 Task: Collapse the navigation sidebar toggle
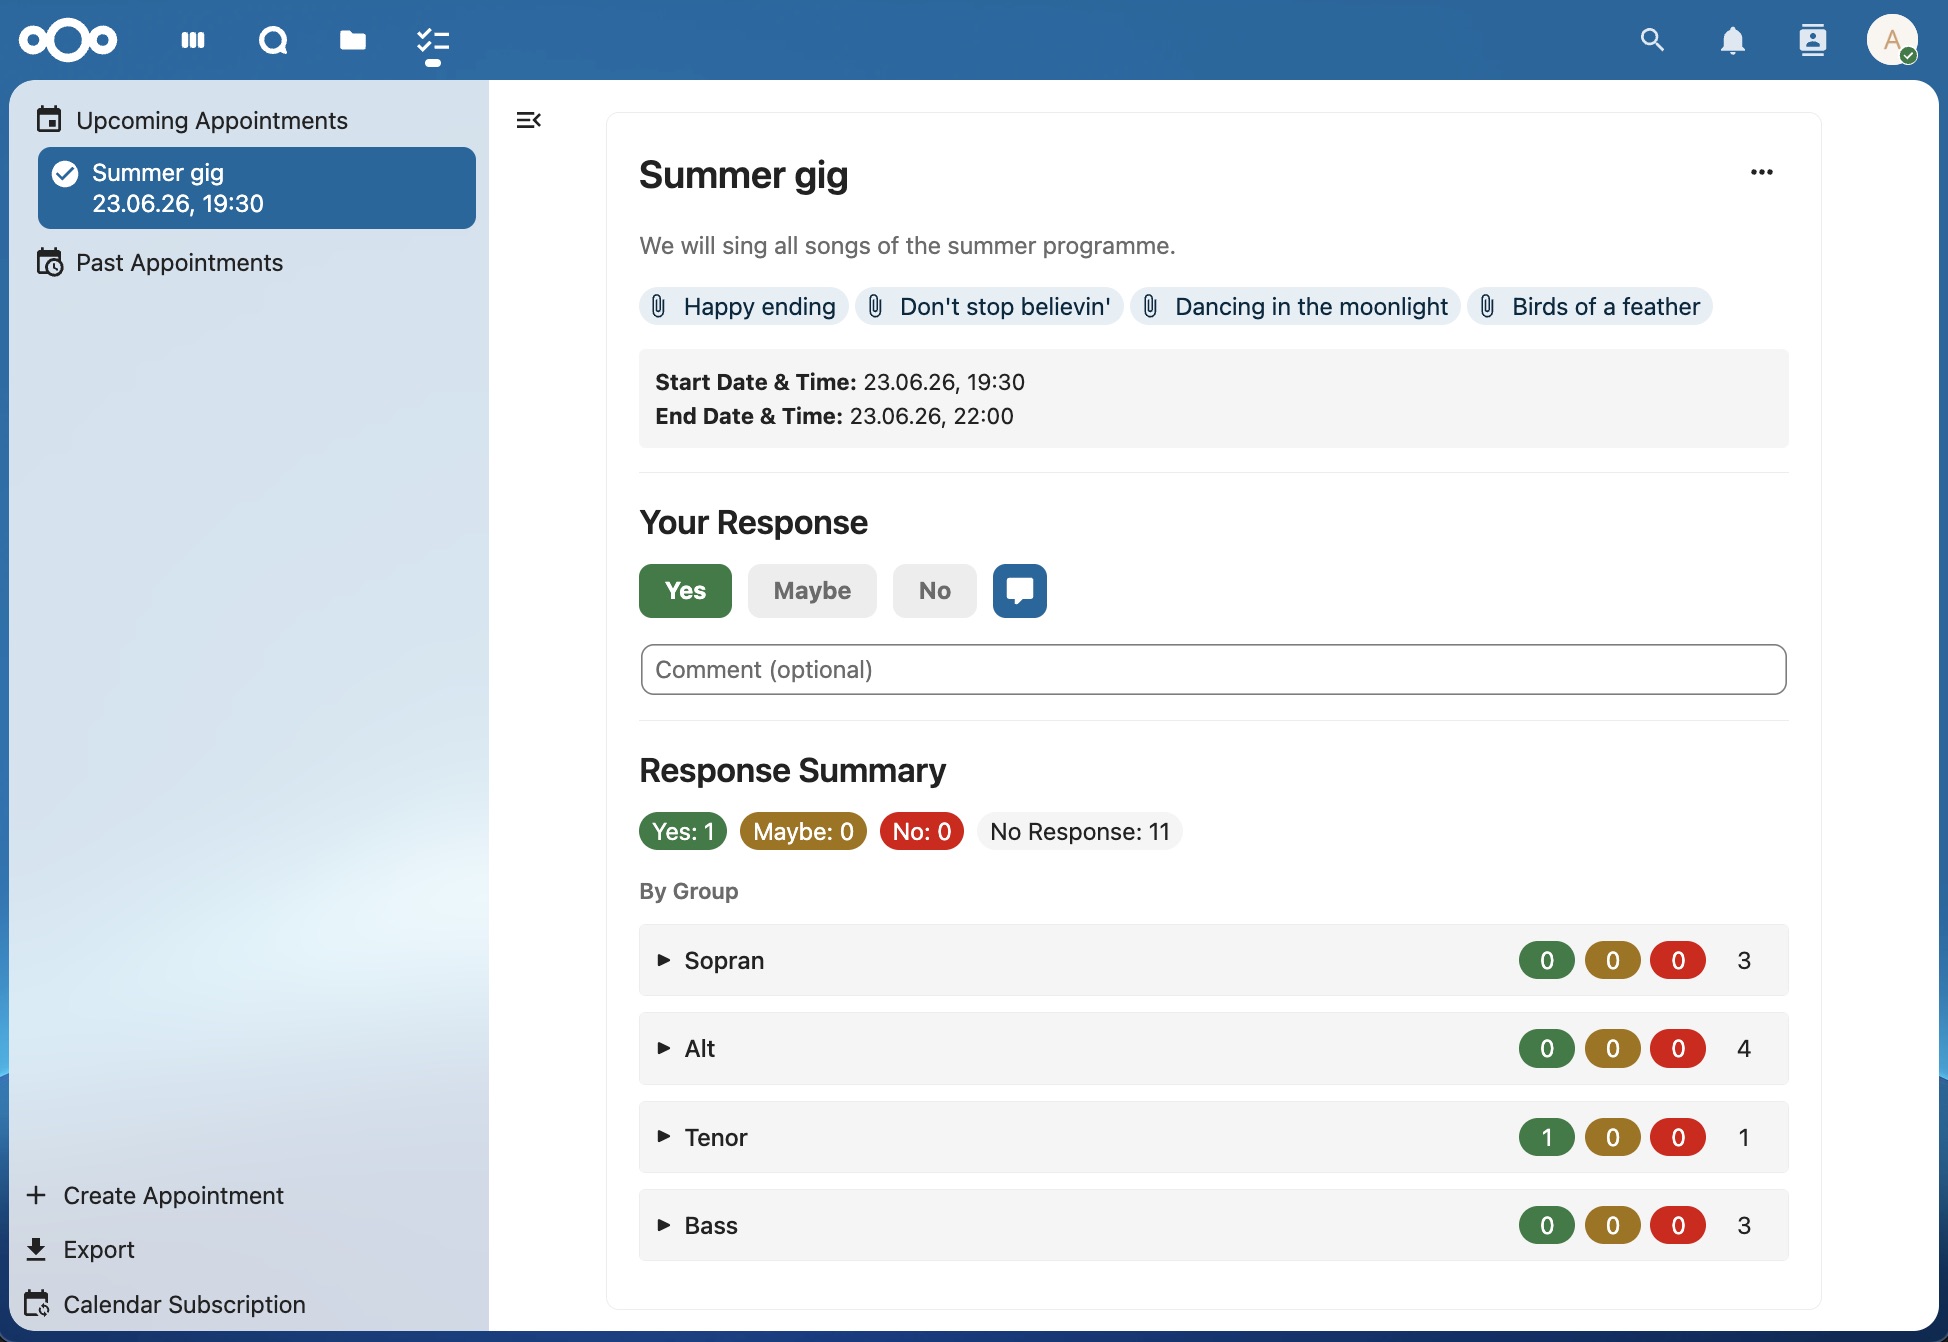tap(528, 120)
